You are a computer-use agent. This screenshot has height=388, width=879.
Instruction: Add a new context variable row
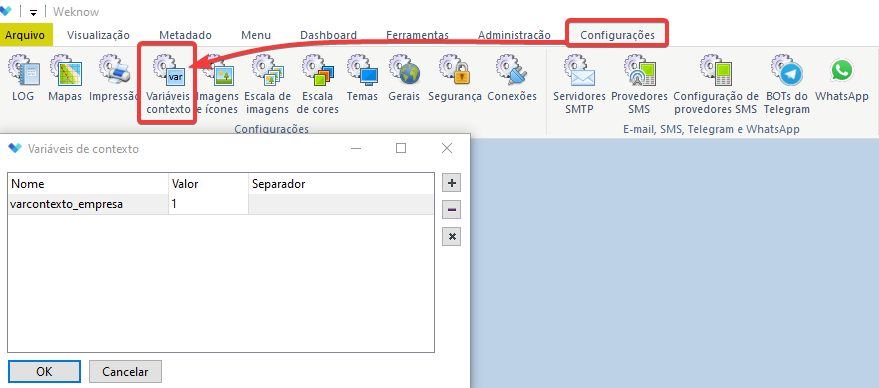tap(451, 183)
